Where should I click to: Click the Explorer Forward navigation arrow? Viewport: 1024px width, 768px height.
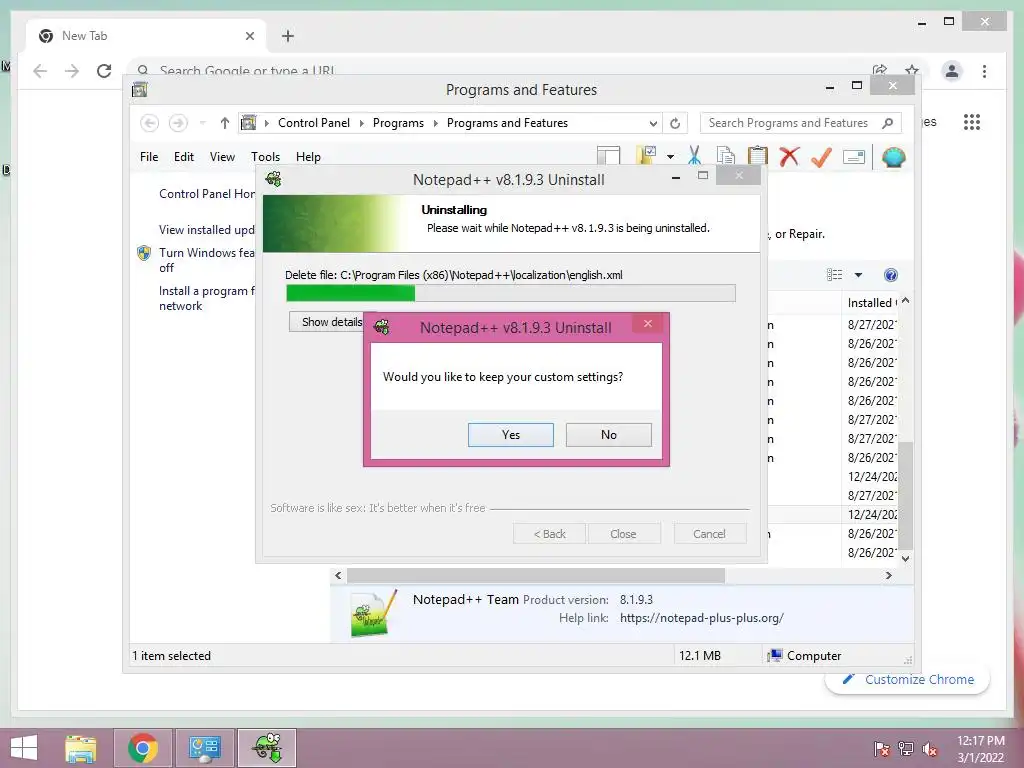pos(178,123)
